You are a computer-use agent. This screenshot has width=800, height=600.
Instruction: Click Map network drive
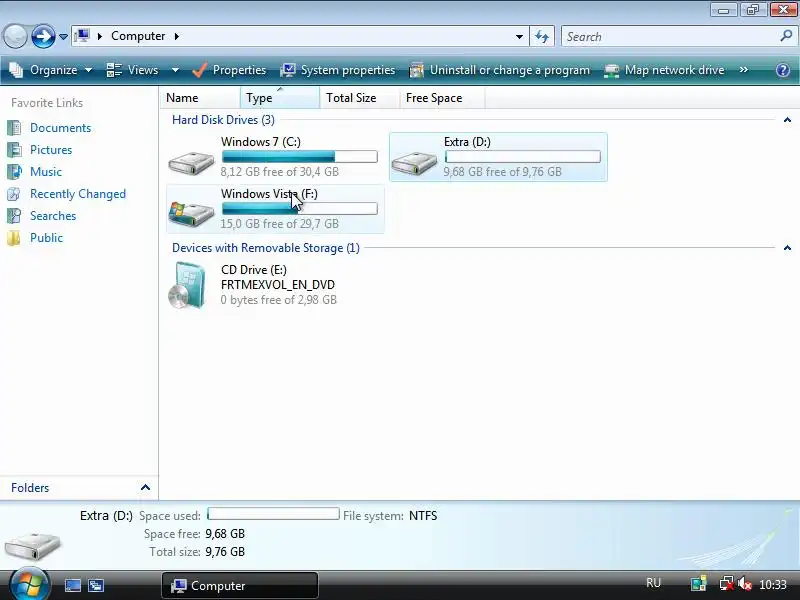pos(664,70)
